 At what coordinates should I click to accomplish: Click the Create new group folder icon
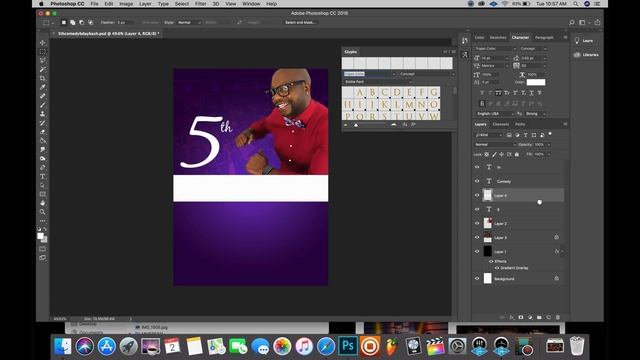[x=539, y=317]
